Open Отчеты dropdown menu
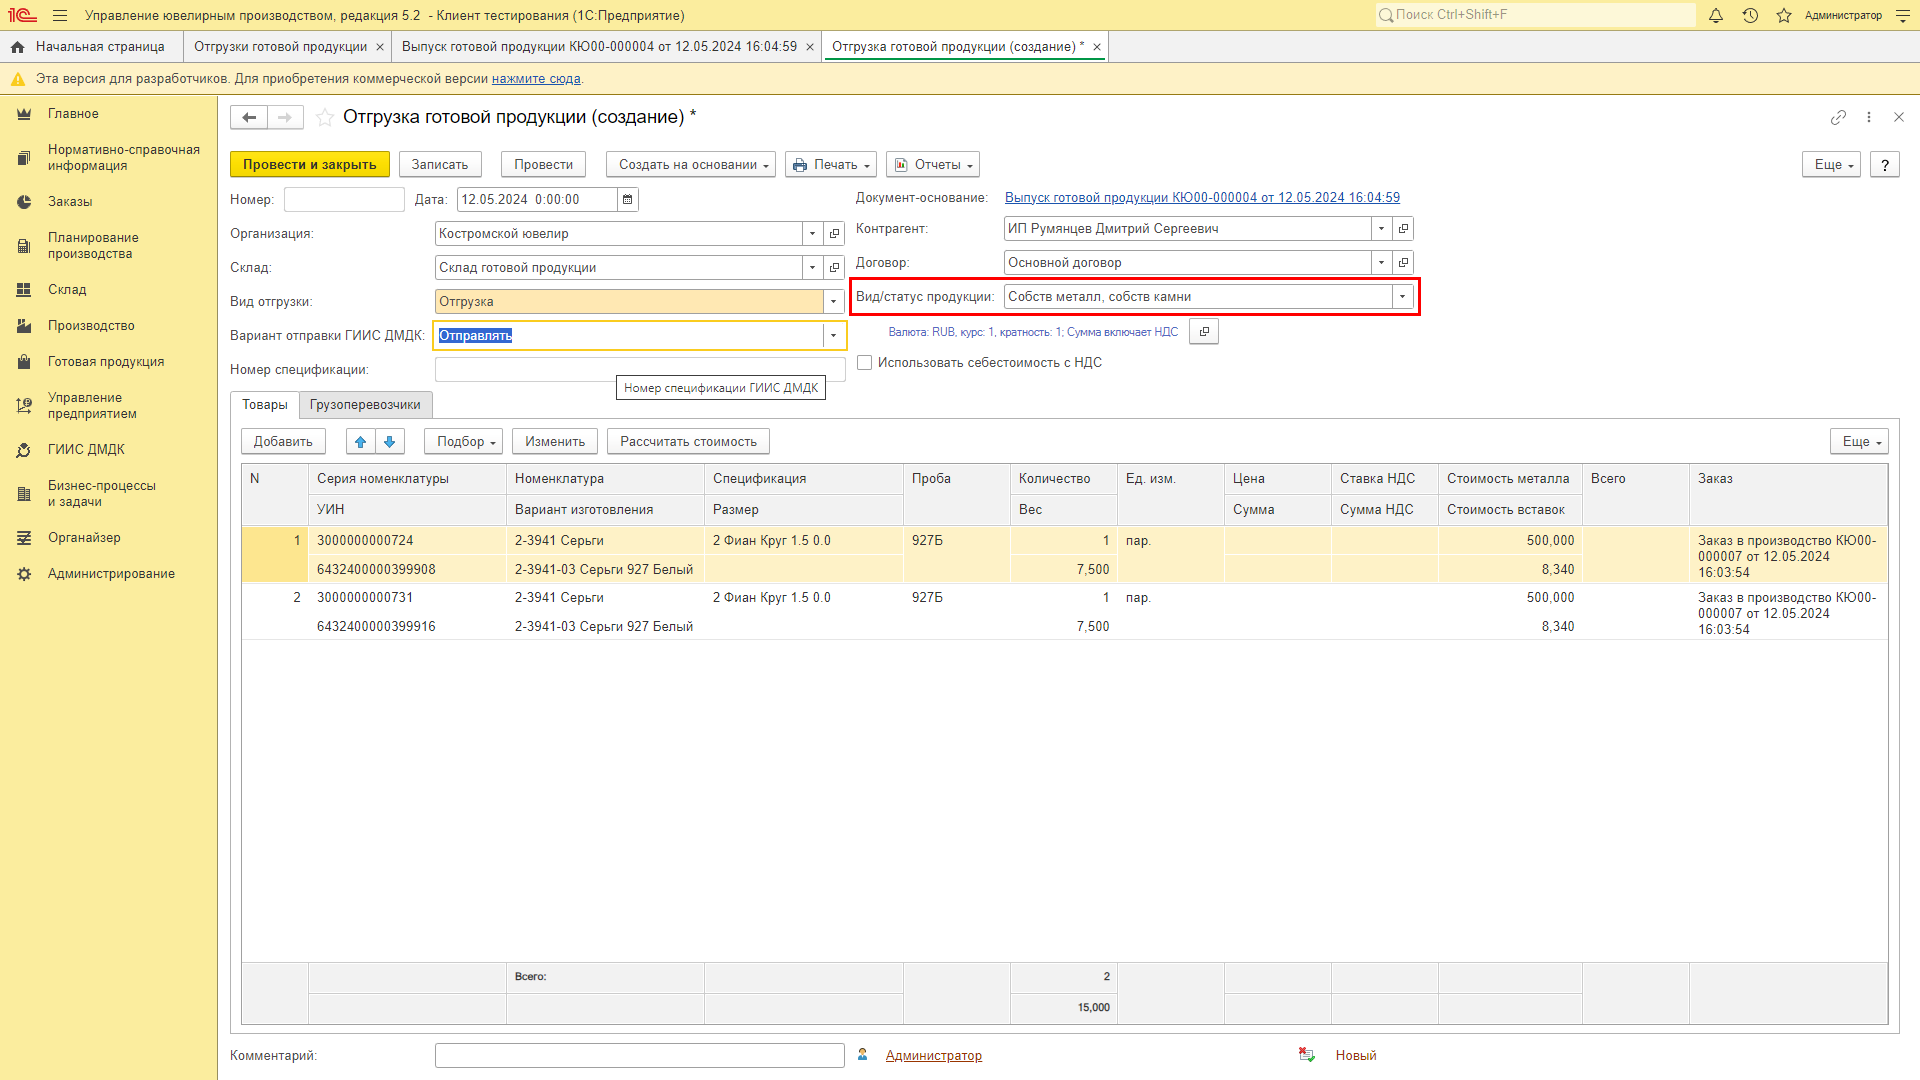Viewport: 1920px width, 1080px height. [x=933, y=165]
